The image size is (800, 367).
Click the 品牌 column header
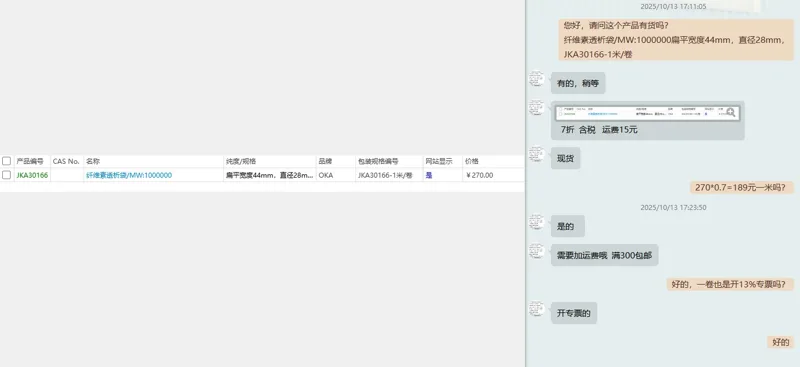coord(326,161)
